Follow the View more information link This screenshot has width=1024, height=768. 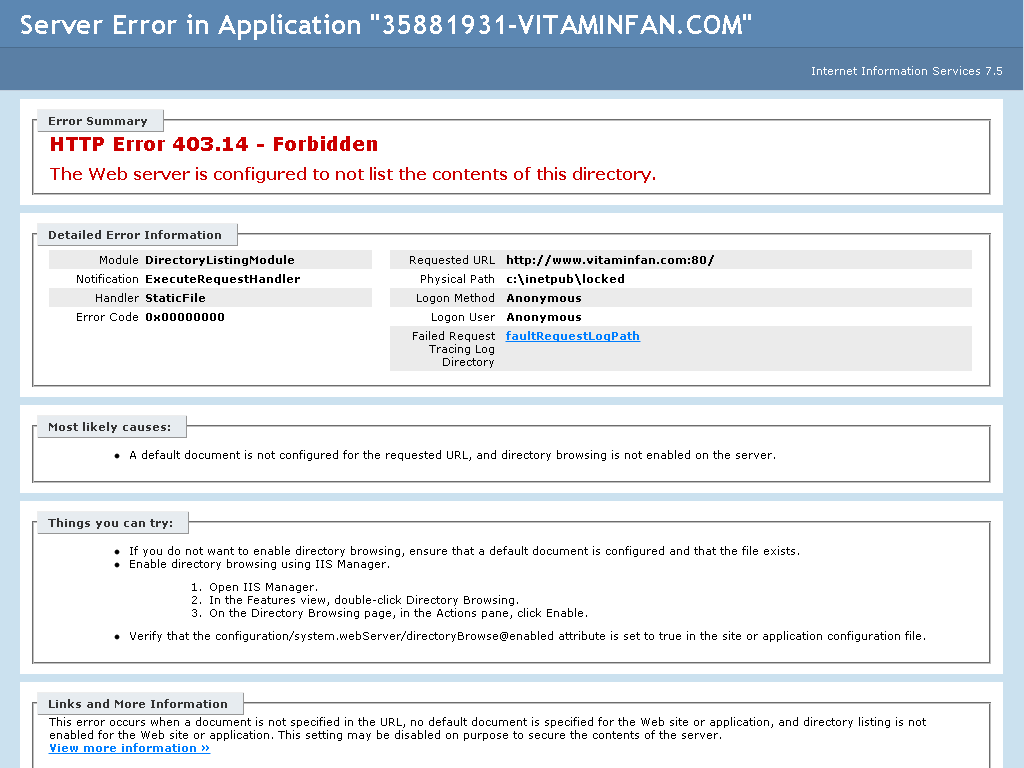click(x=129, y=748)
